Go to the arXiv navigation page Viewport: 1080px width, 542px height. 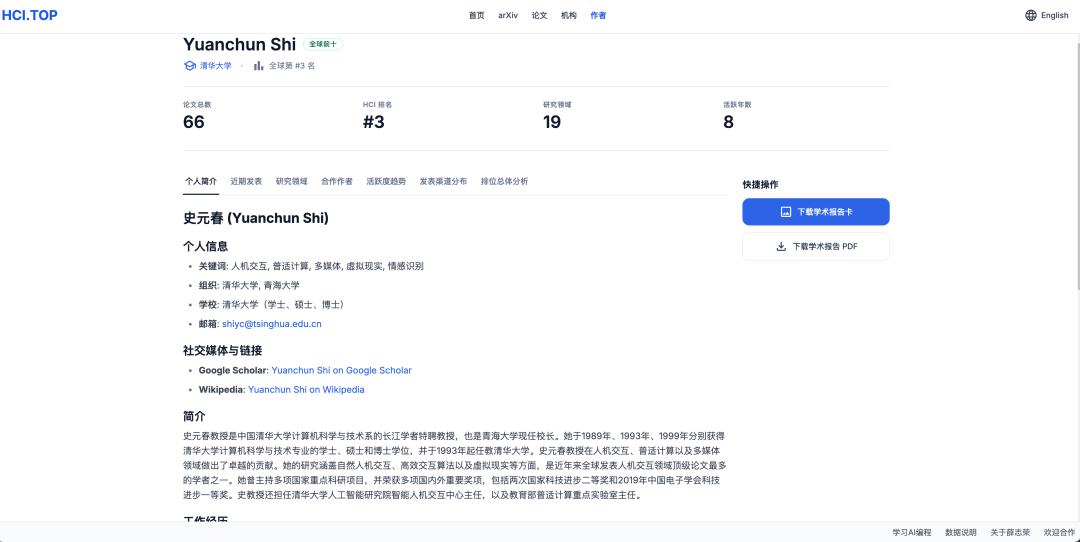click(508, 15)
